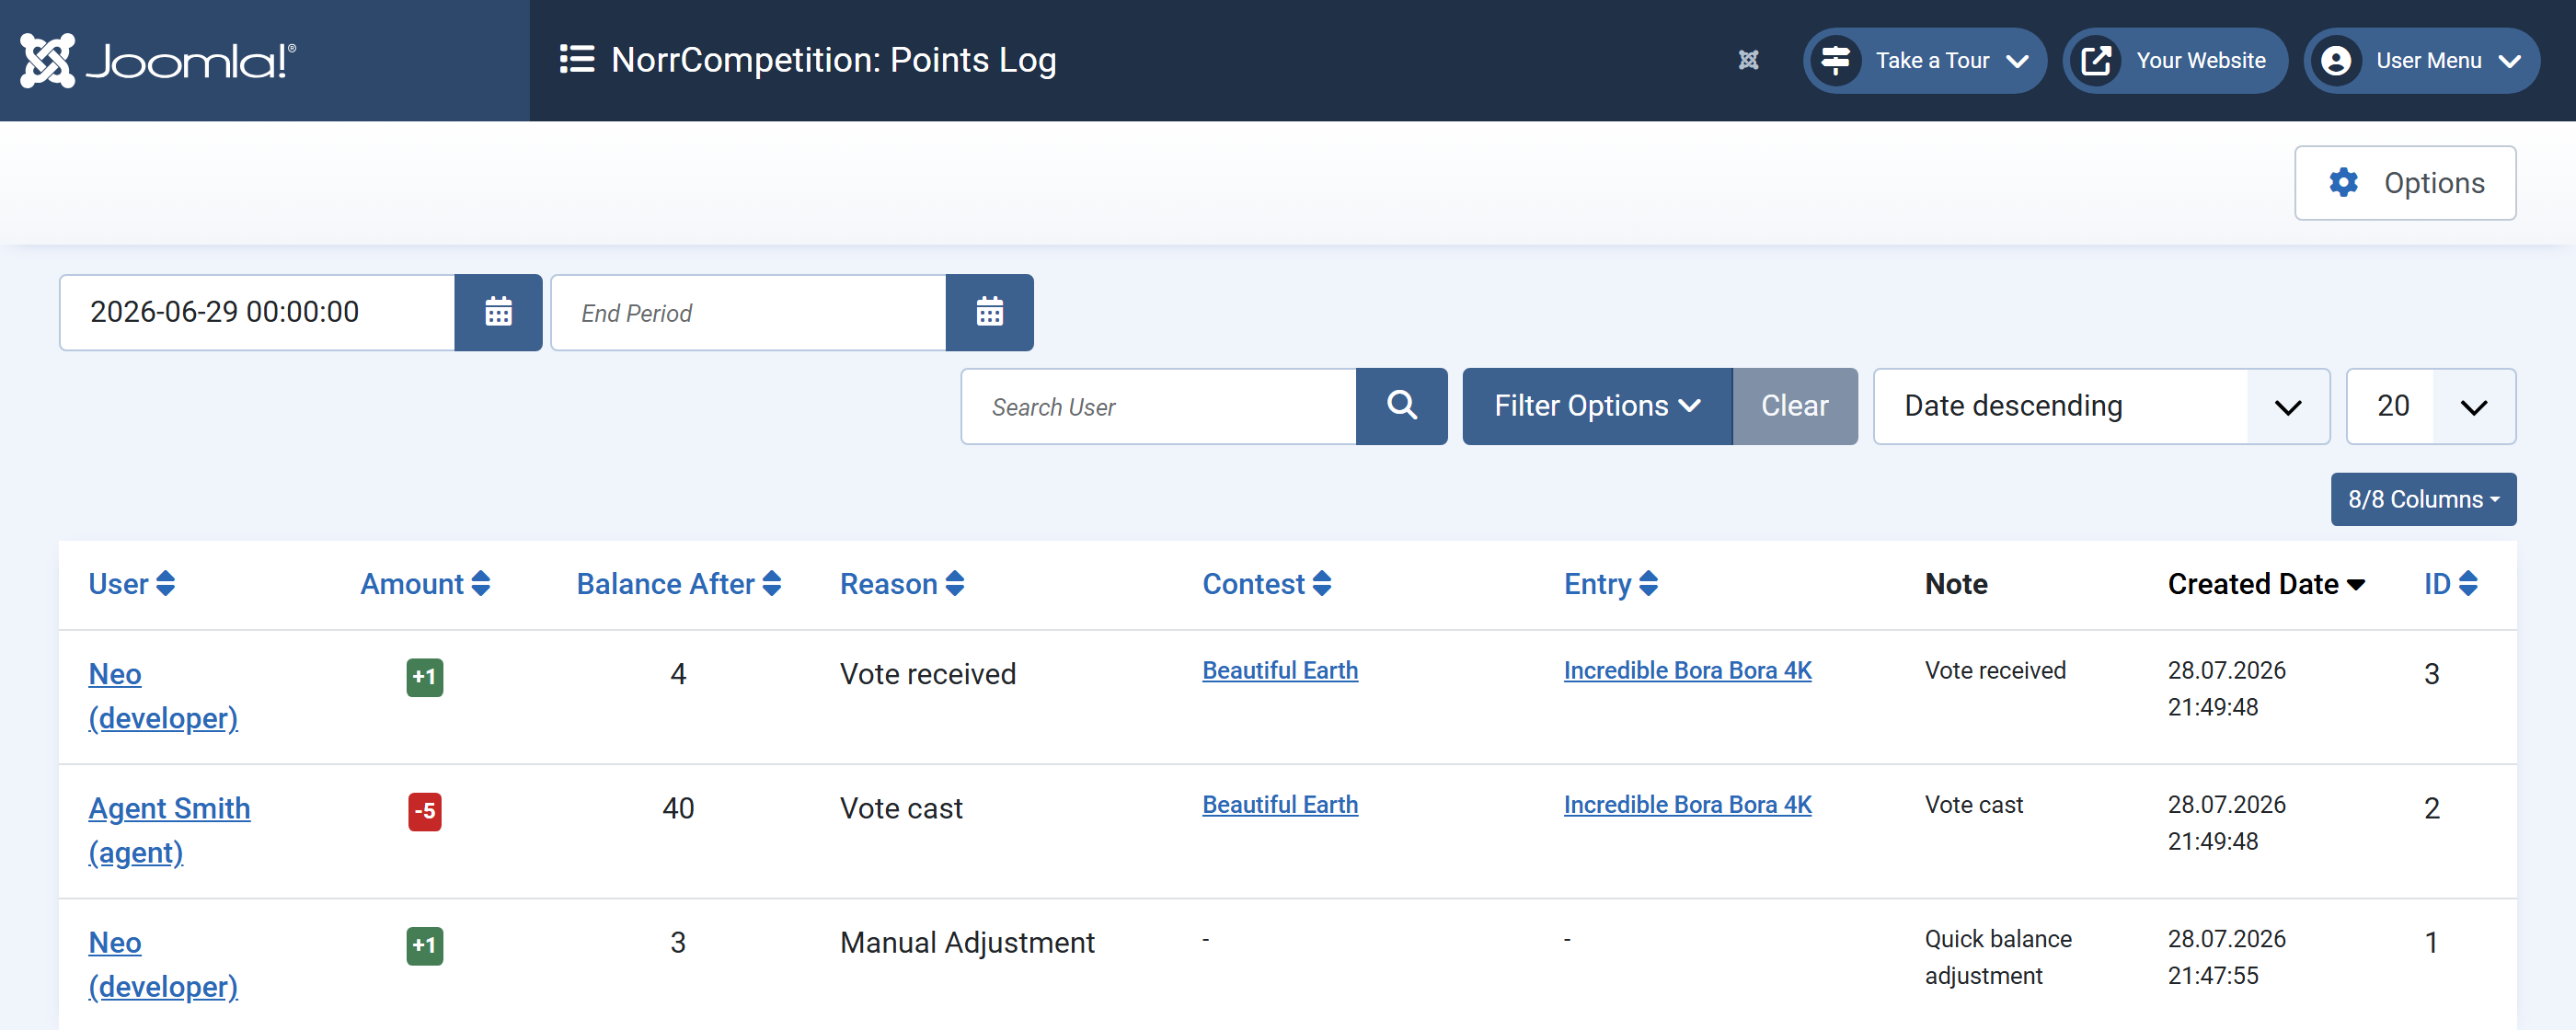Click the Quick balance adjustment note
Screen dimensions: 2576x1030
click(1998, 957)
